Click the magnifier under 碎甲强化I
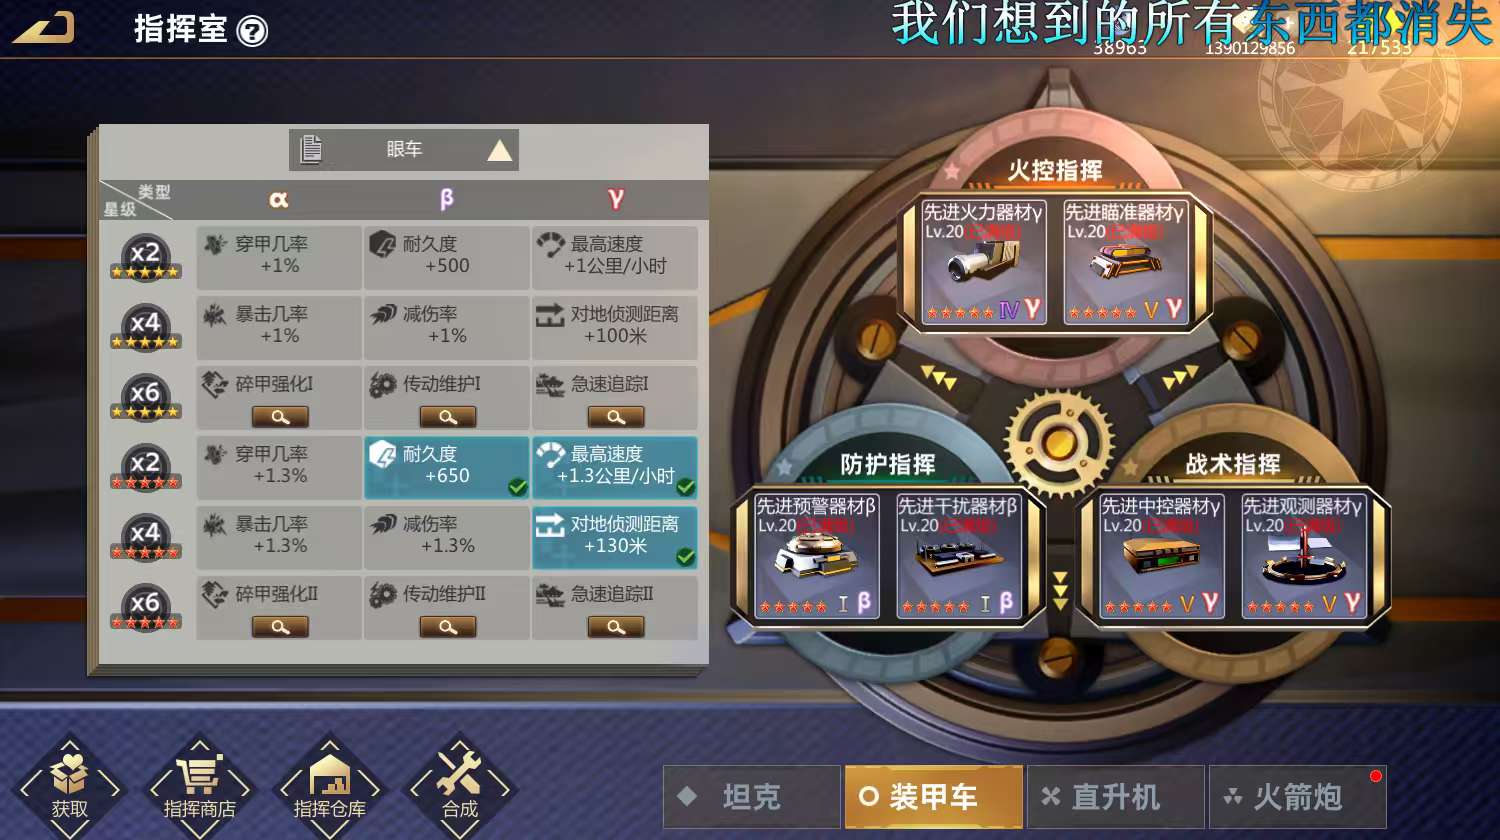 (x=280, y=417)
